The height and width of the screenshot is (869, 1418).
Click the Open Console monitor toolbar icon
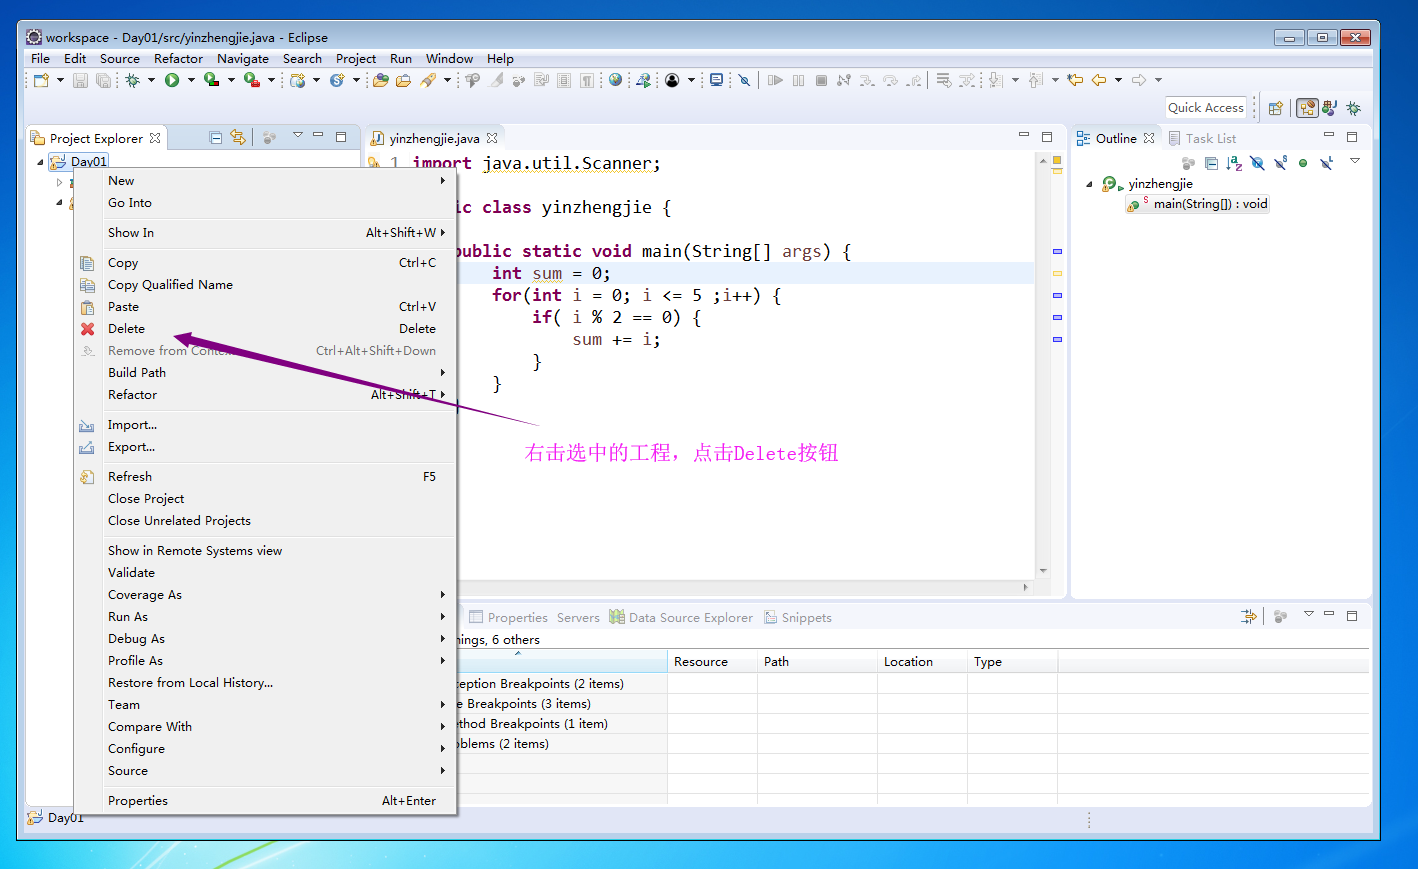coord(716,80)
